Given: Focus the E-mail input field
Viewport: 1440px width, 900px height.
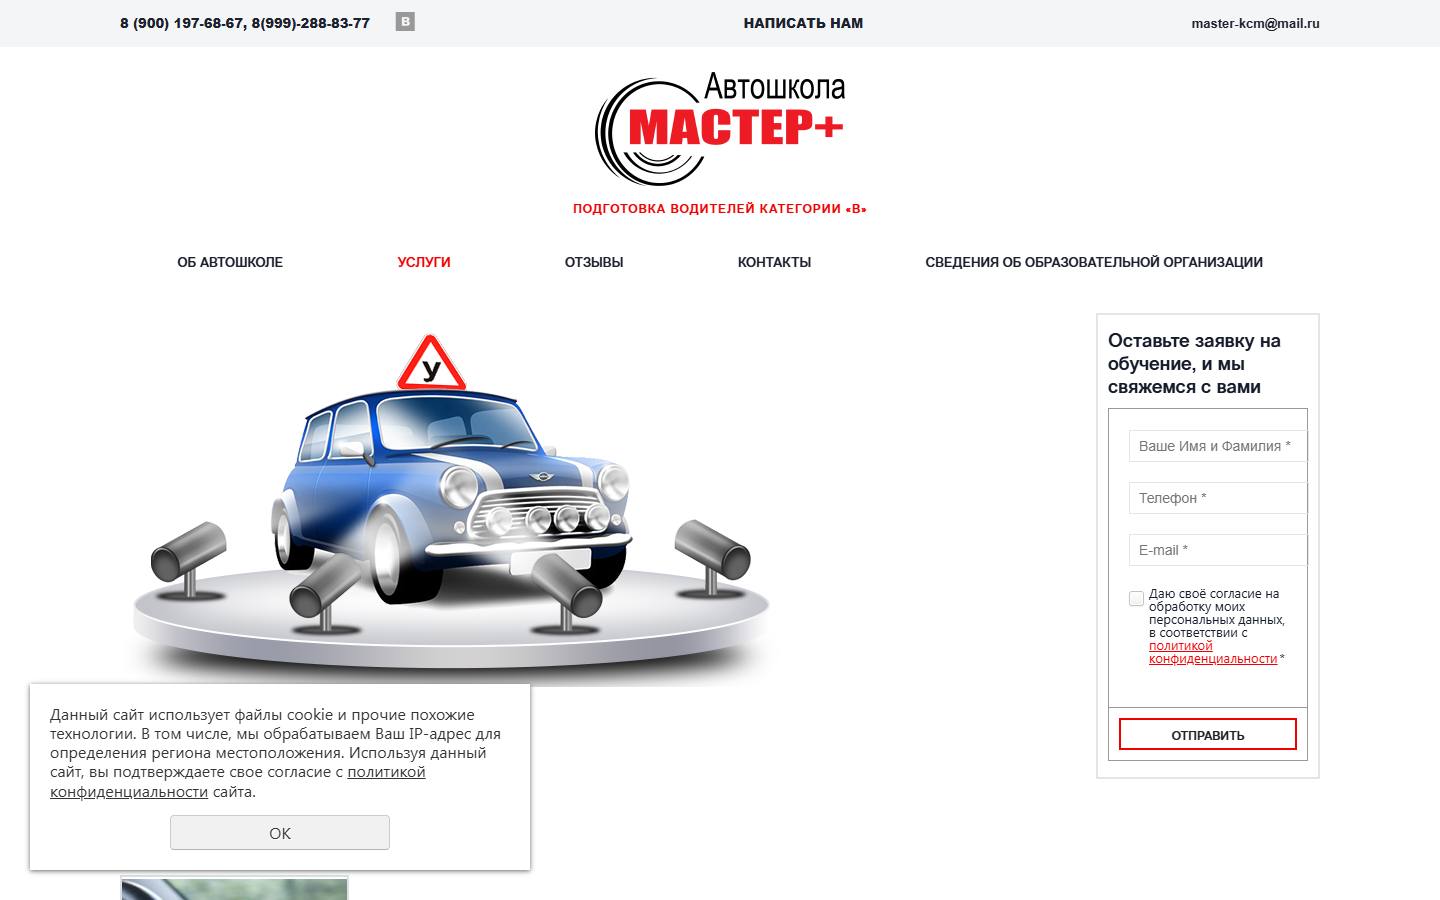Looking at the screenshot, I should [x=1218, y=550].
